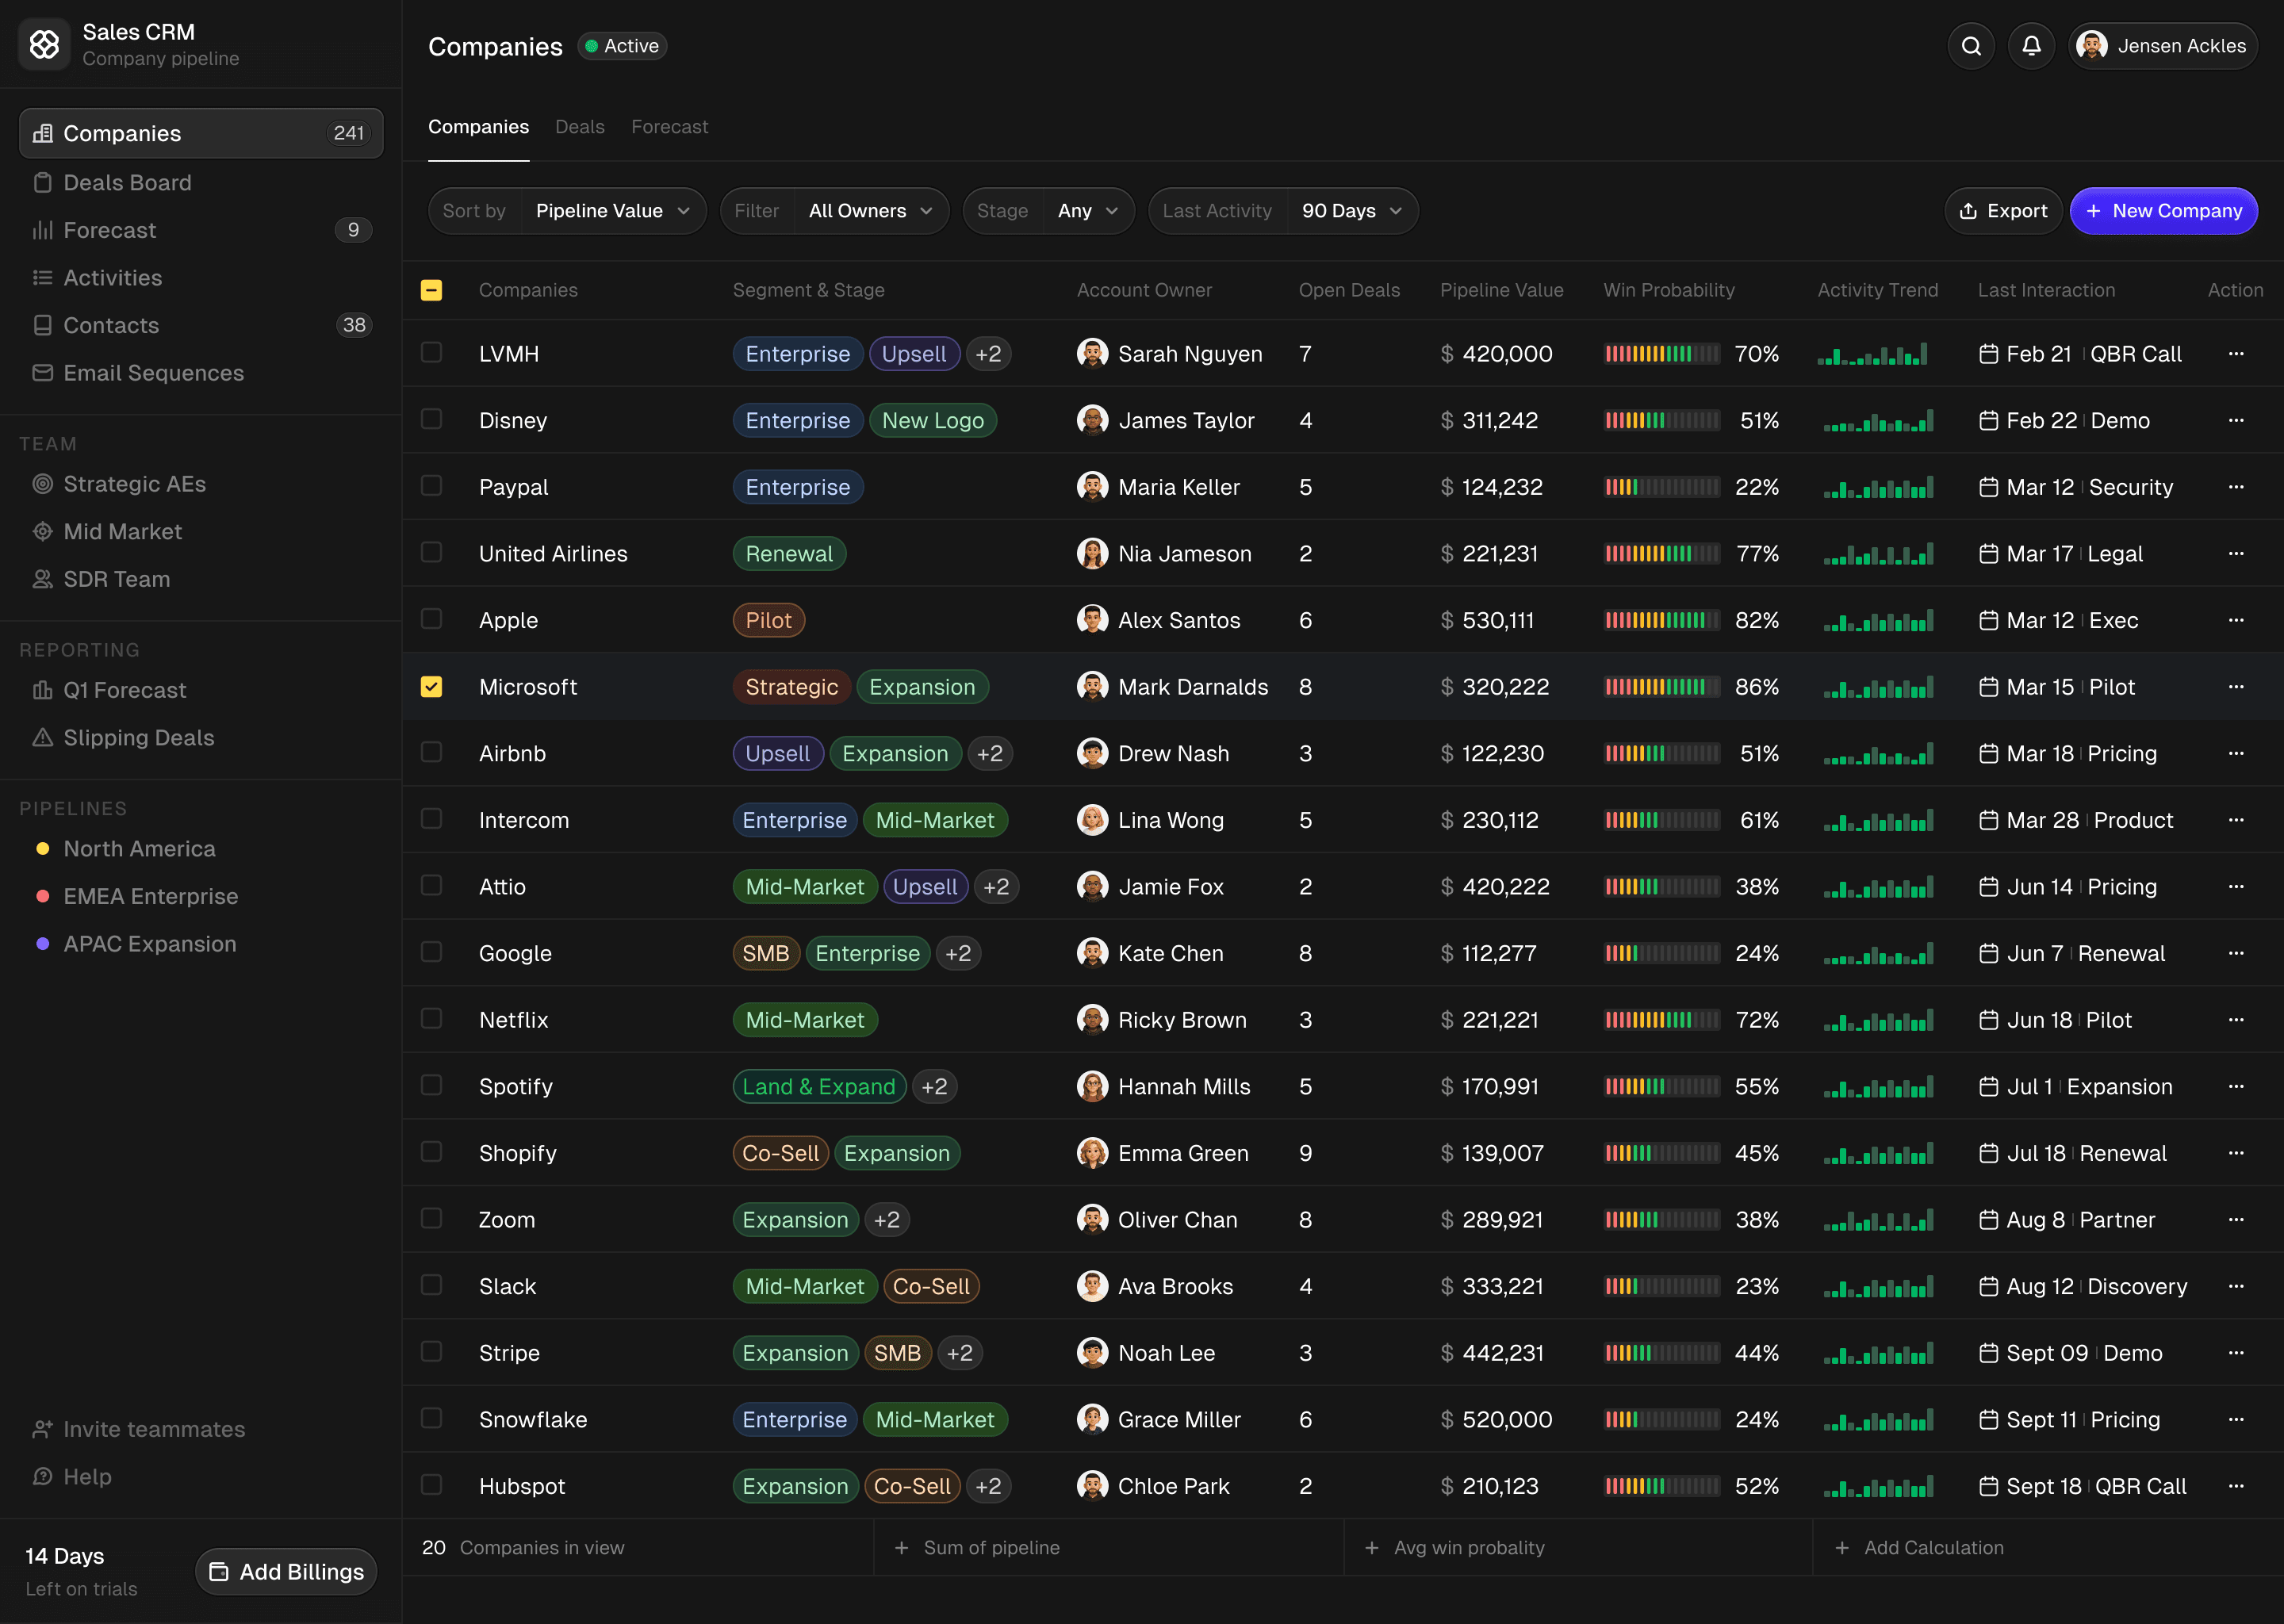Open the notifications bell
Viewport: 2284px width, 1624px height.
(x=2031, y=46)
